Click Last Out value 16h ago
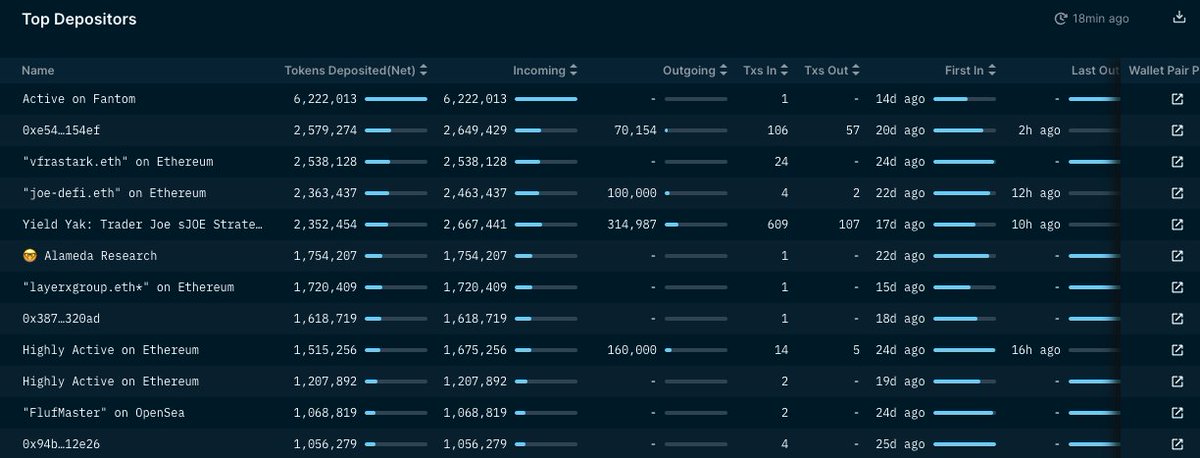 1035,350
